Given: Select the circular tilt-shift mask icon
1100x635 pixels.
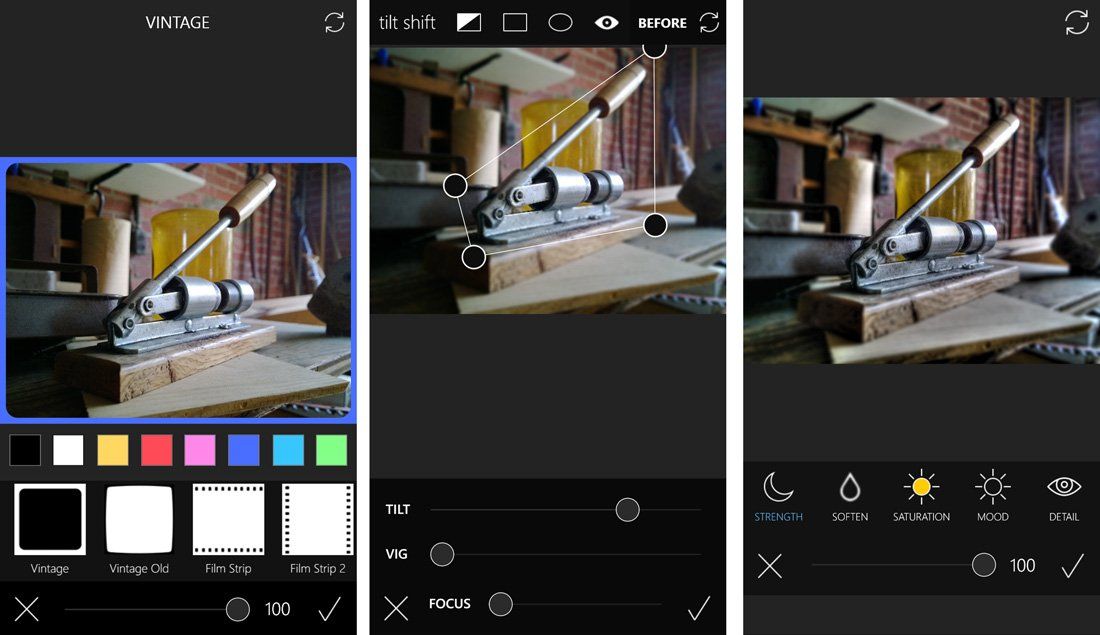Looking at the screenshot, I should [560, 21].
